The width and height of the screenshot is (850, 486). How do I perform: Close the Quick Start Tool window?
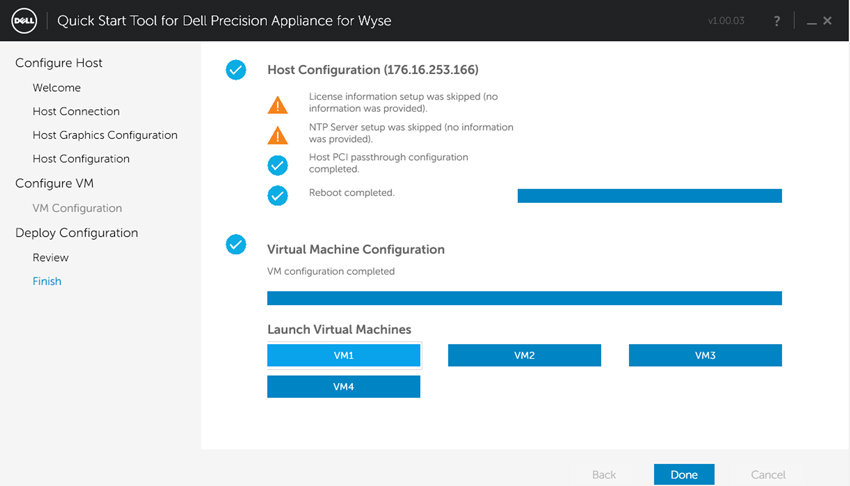(x=827, y=21)
